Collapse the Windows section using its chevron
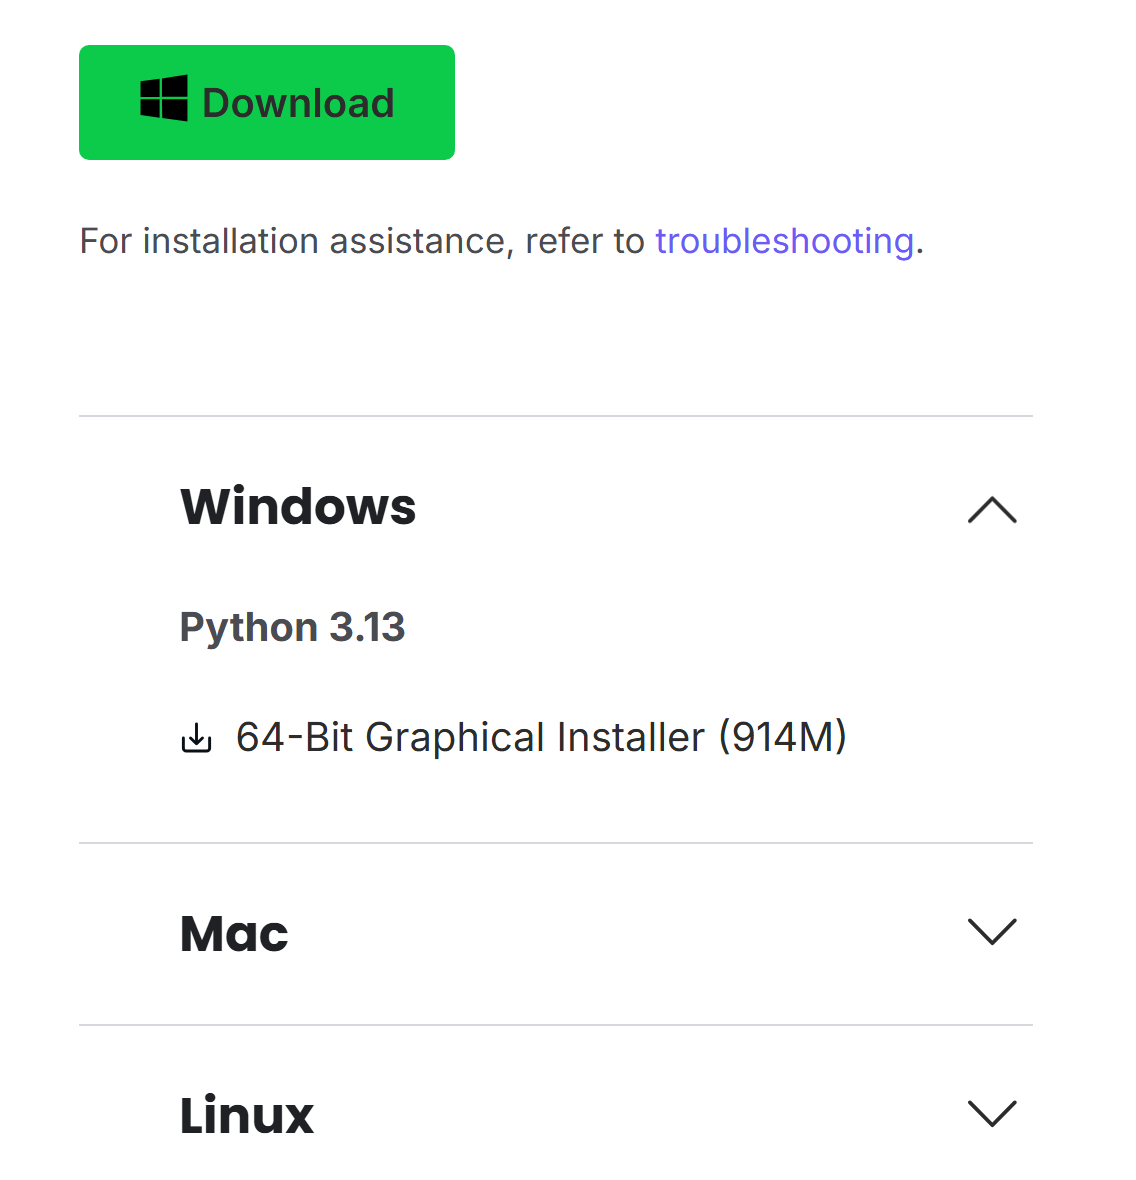Screen dimensions: 1136x1180 992,510
